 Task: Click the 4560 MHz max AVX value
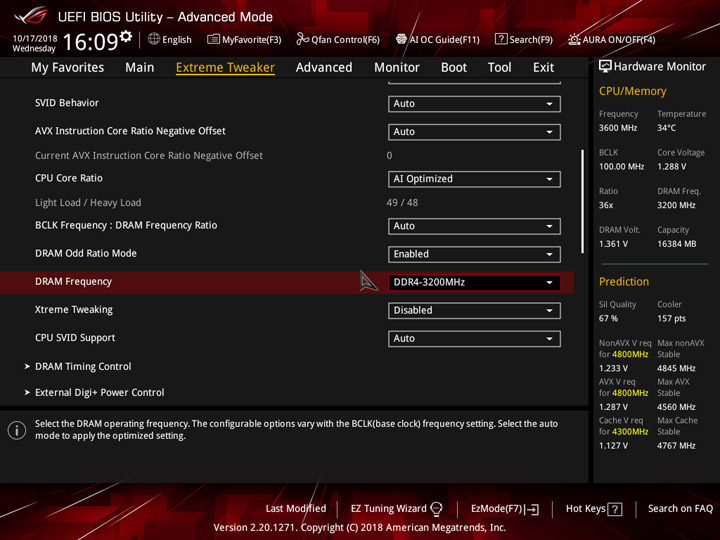point(676,407)
